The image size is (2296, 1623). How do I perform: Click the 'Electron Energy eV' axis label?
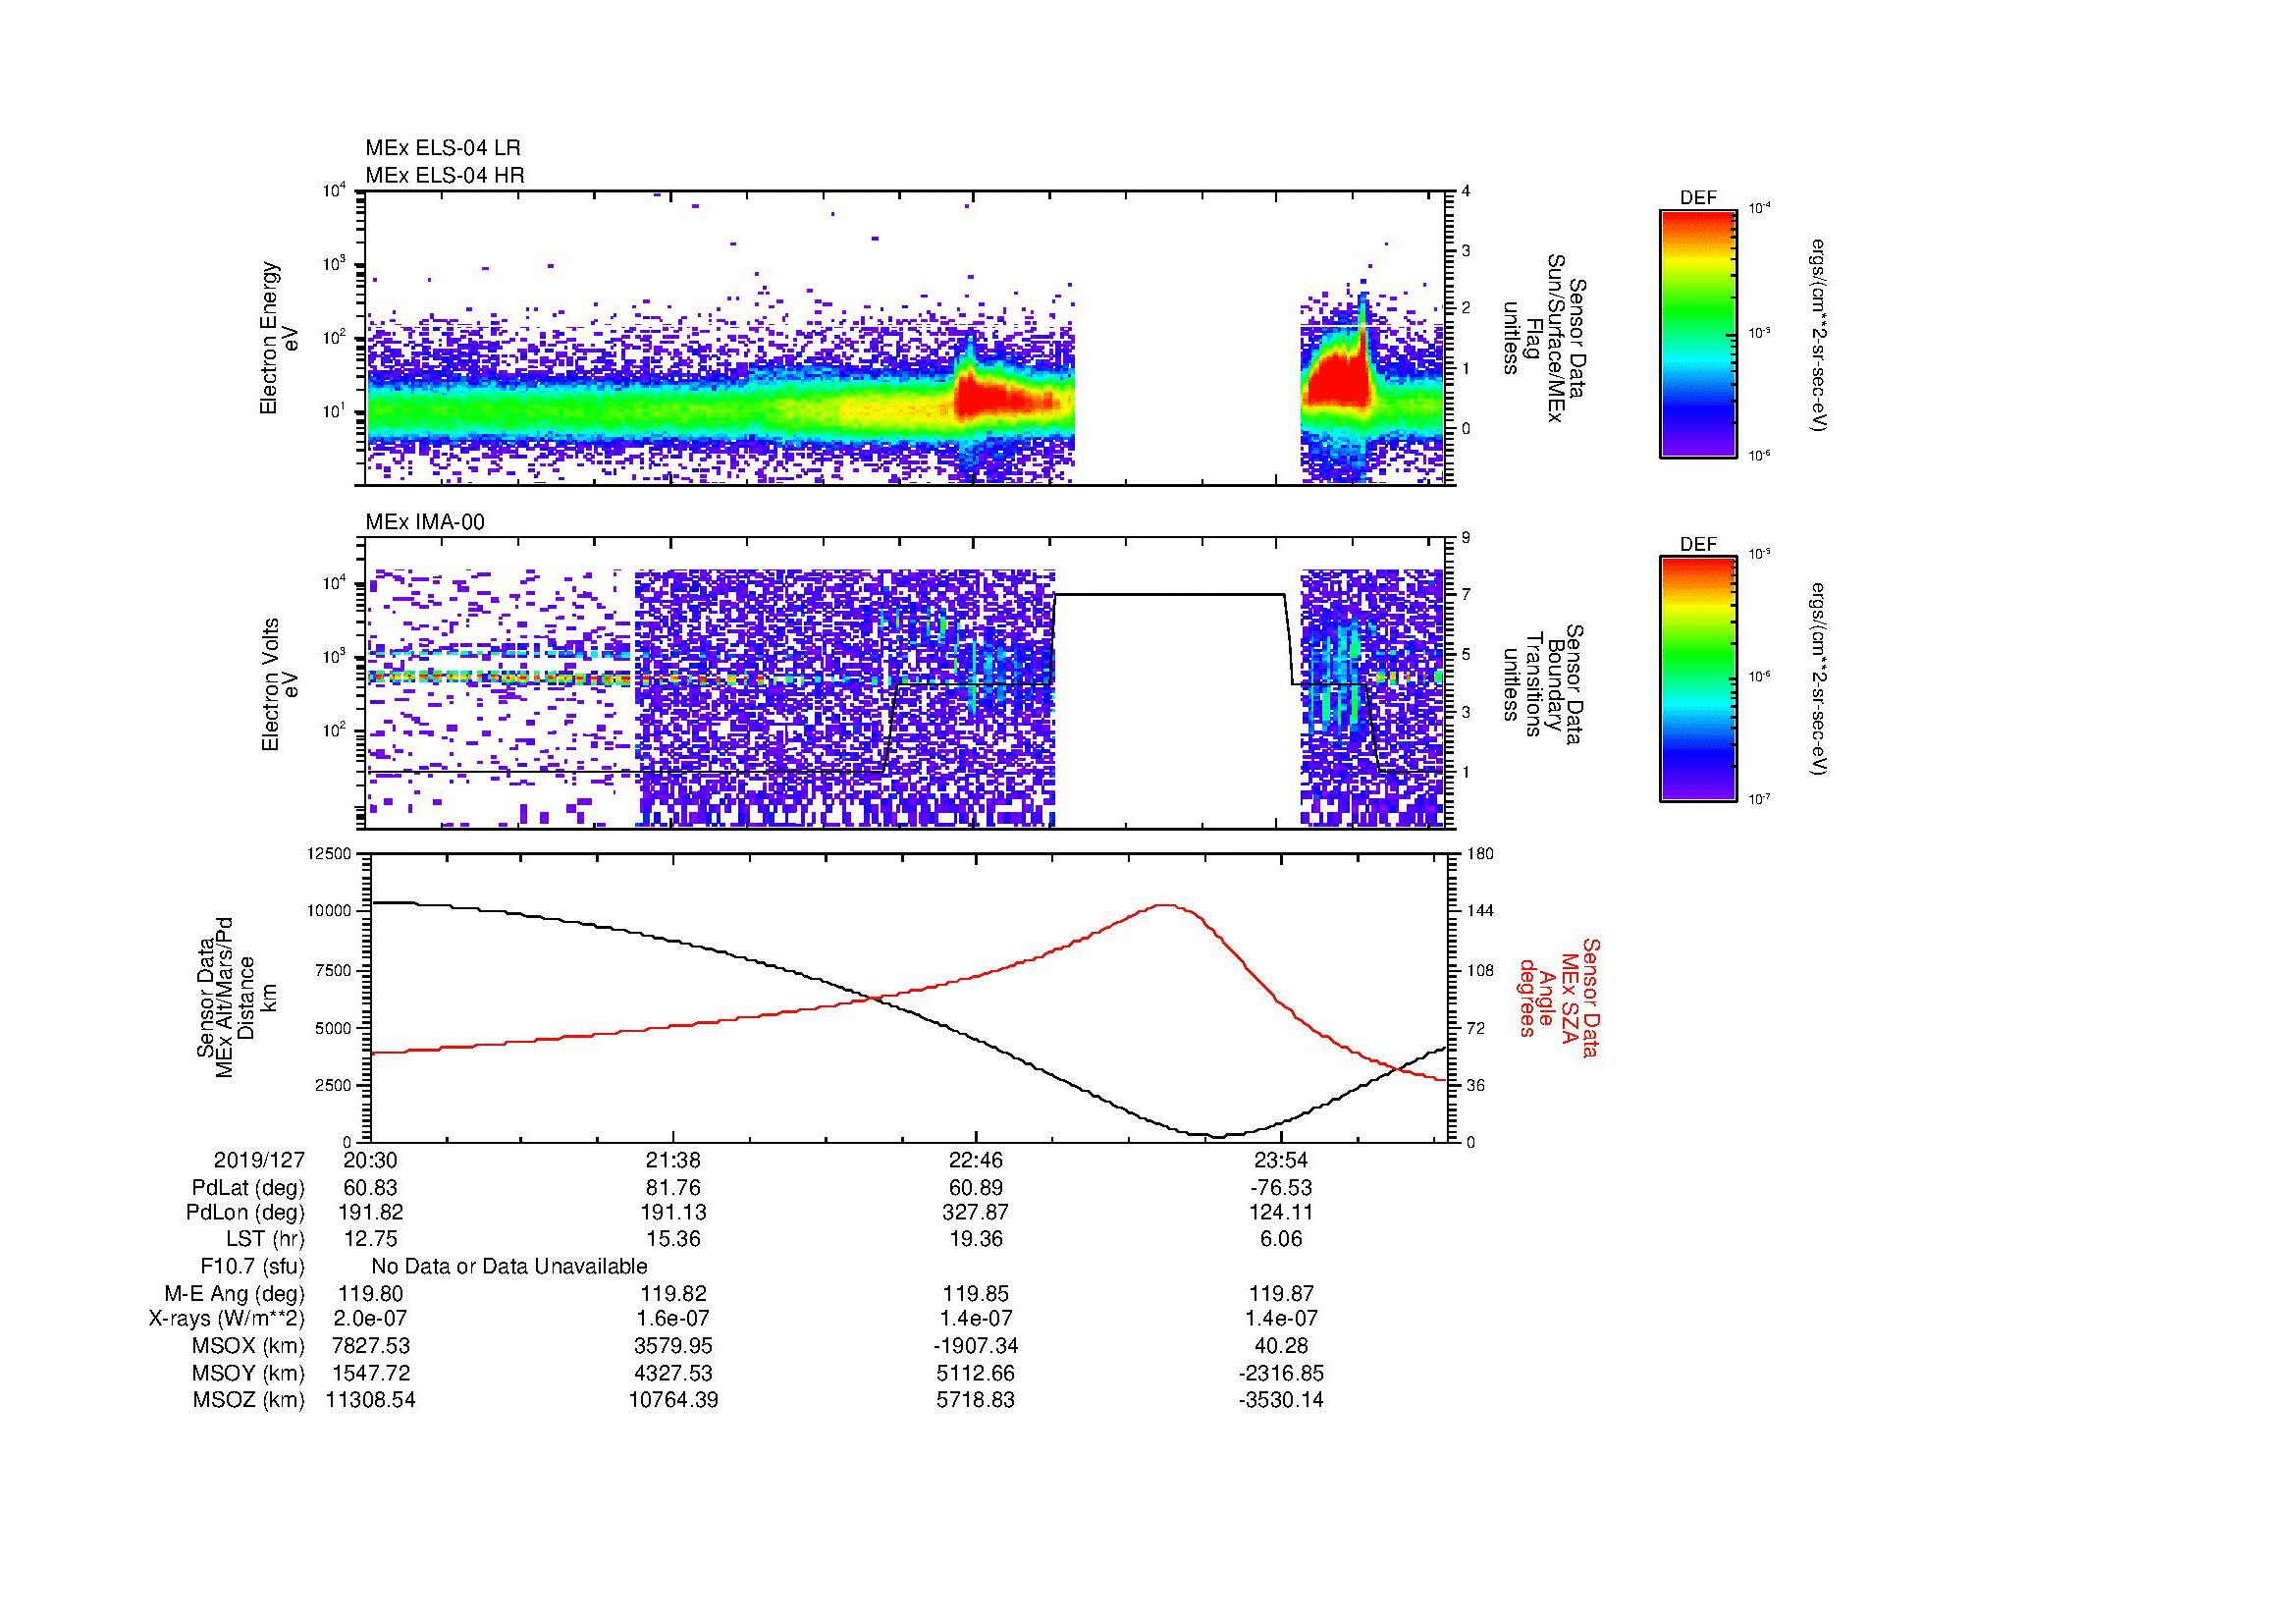pos(281,338)
